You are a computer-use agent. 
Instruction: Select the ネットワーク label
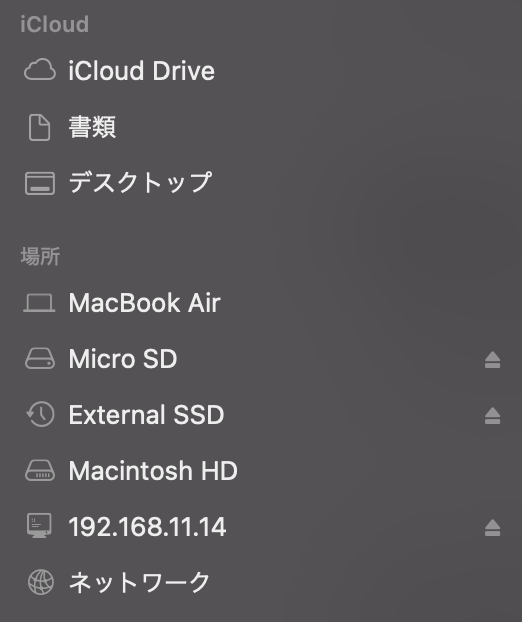click(x=139, y=582)
